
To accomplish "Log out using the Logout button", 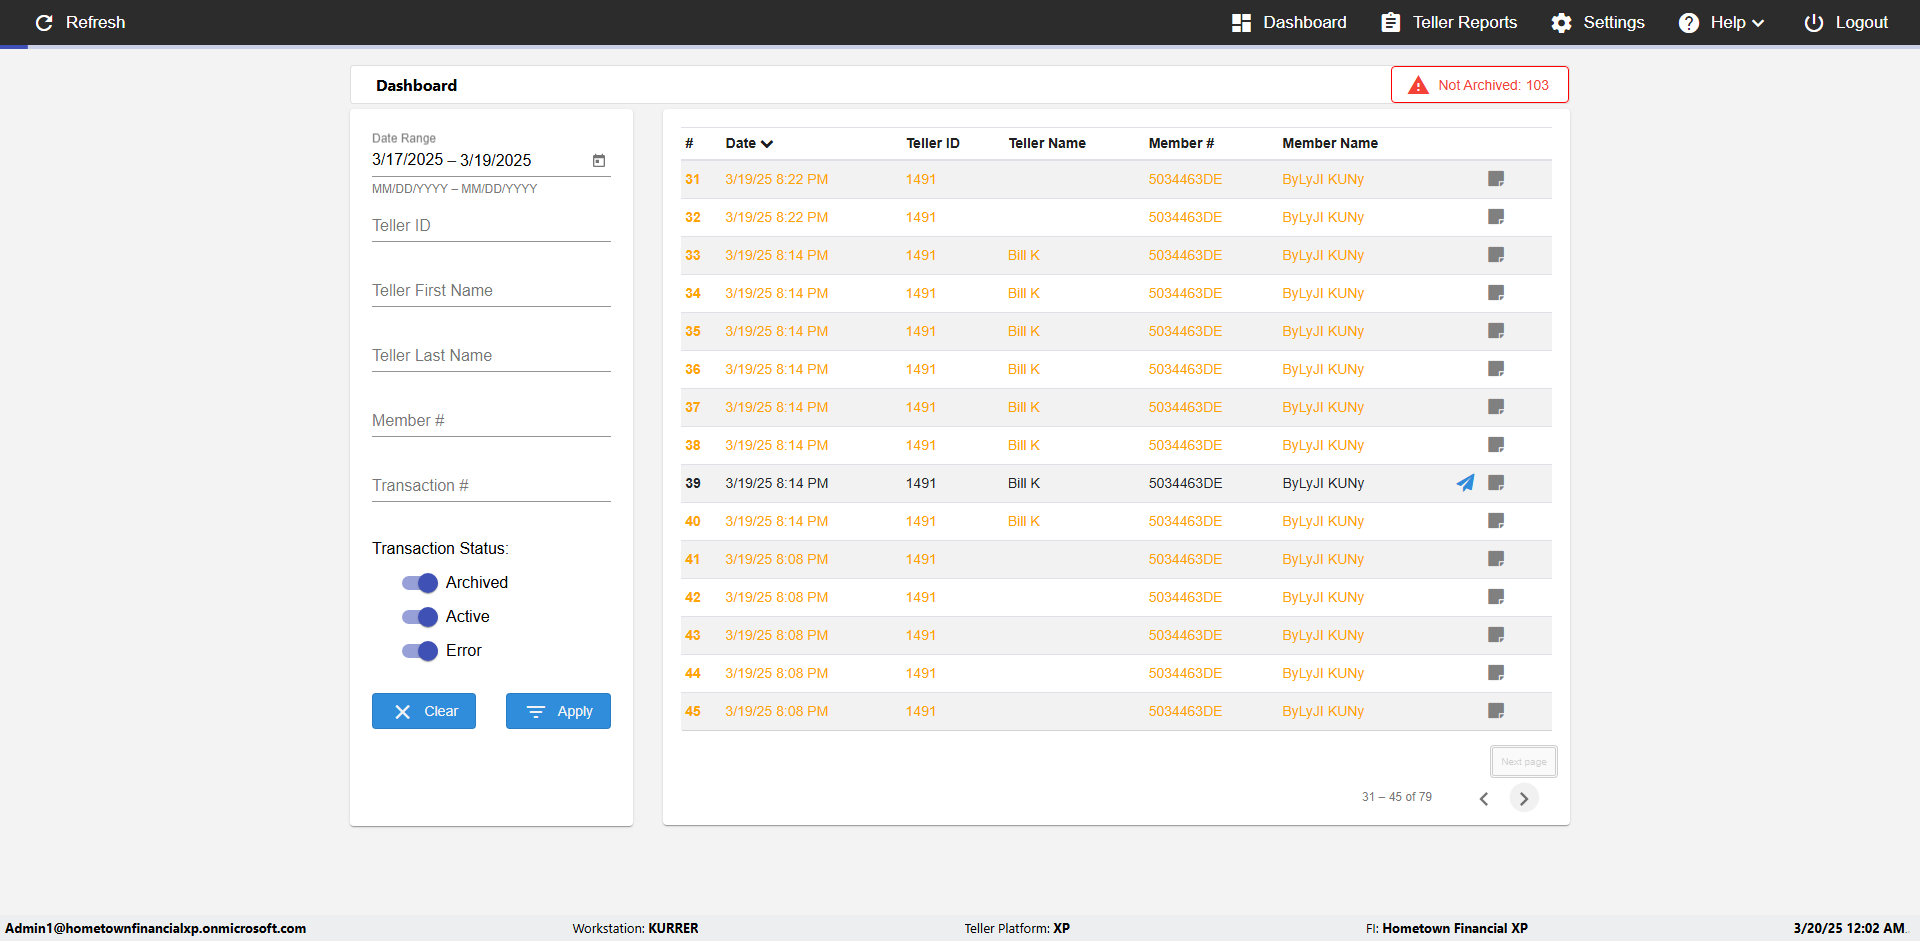I will (x=1846, y=22).
